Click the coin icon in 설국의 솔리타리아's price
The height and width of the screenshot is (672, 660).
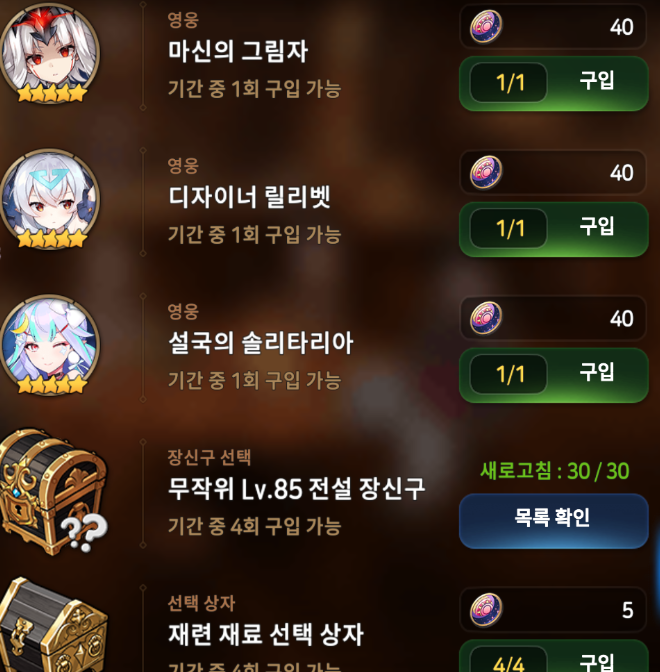tap(486, 318)
